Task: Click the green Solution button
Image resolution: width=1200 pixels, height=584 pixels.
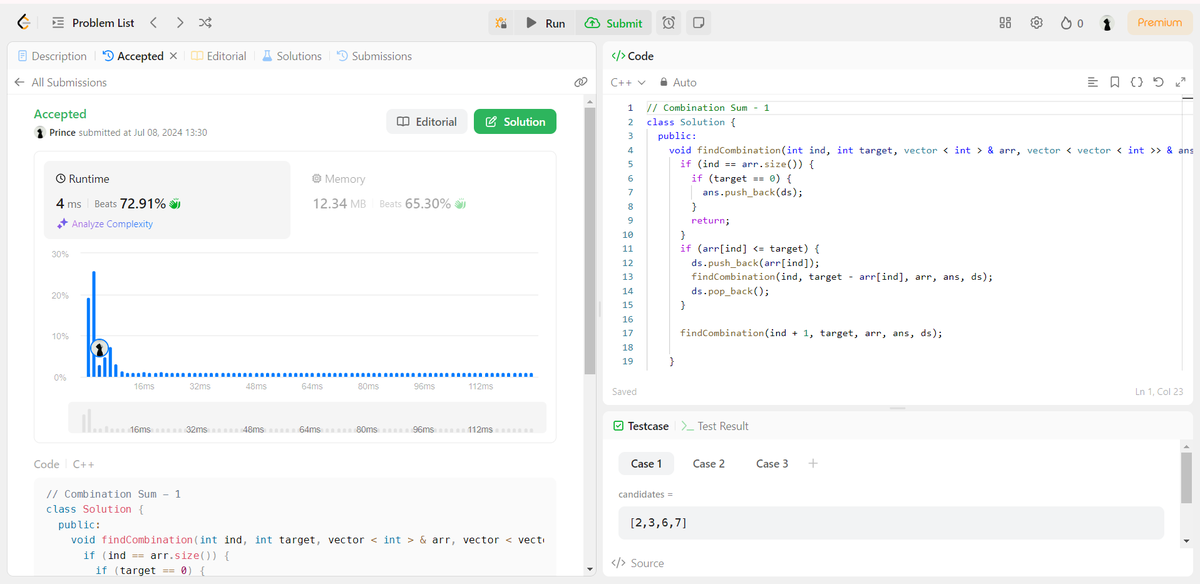Action: pos(515,122)
